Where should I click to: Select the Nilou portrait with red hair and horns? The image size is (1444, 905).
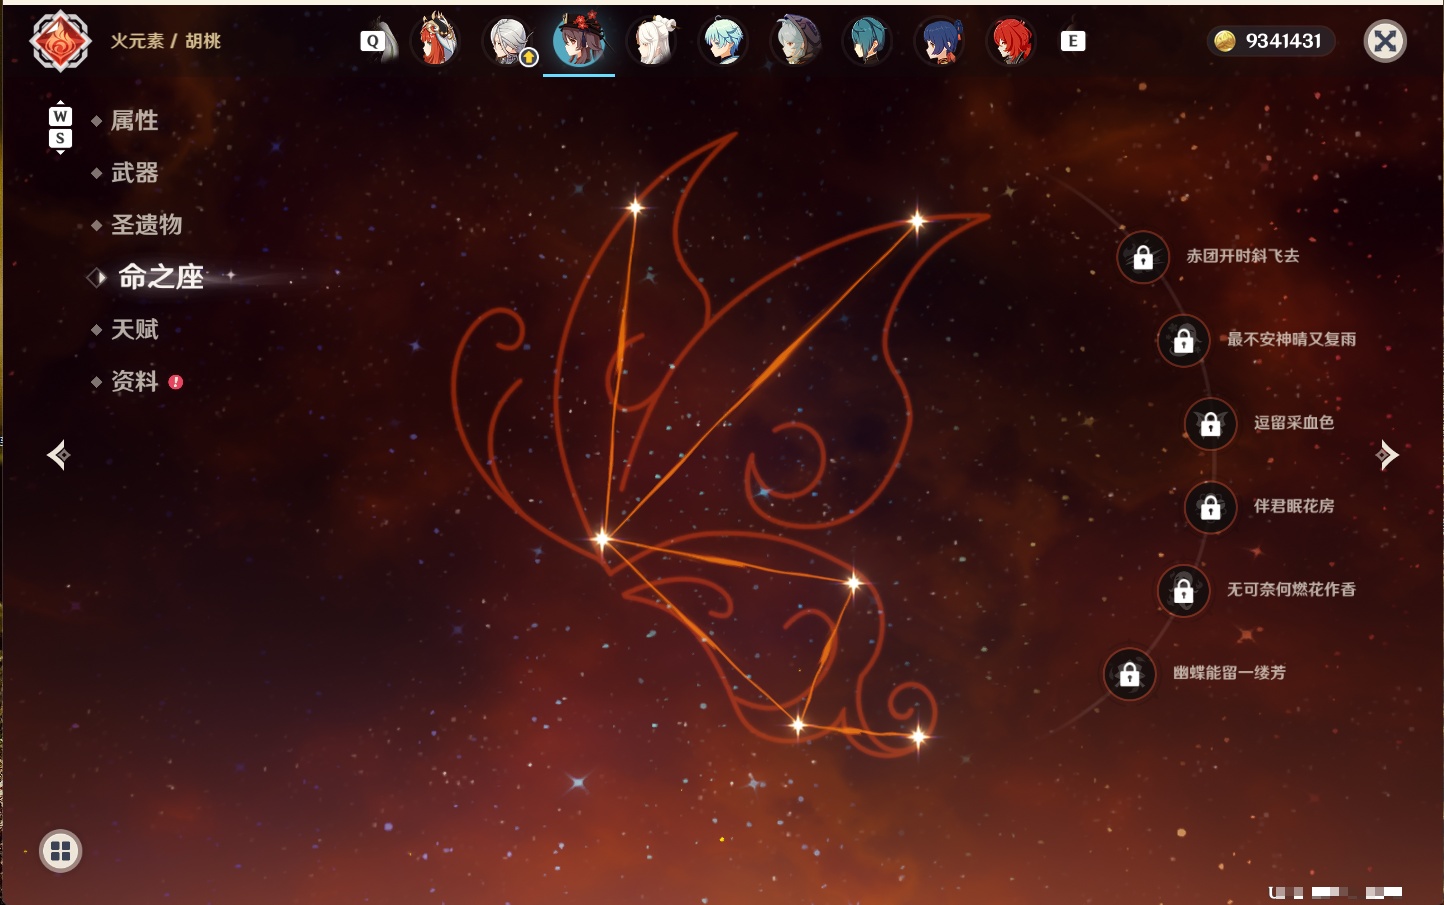coord(436,40)
